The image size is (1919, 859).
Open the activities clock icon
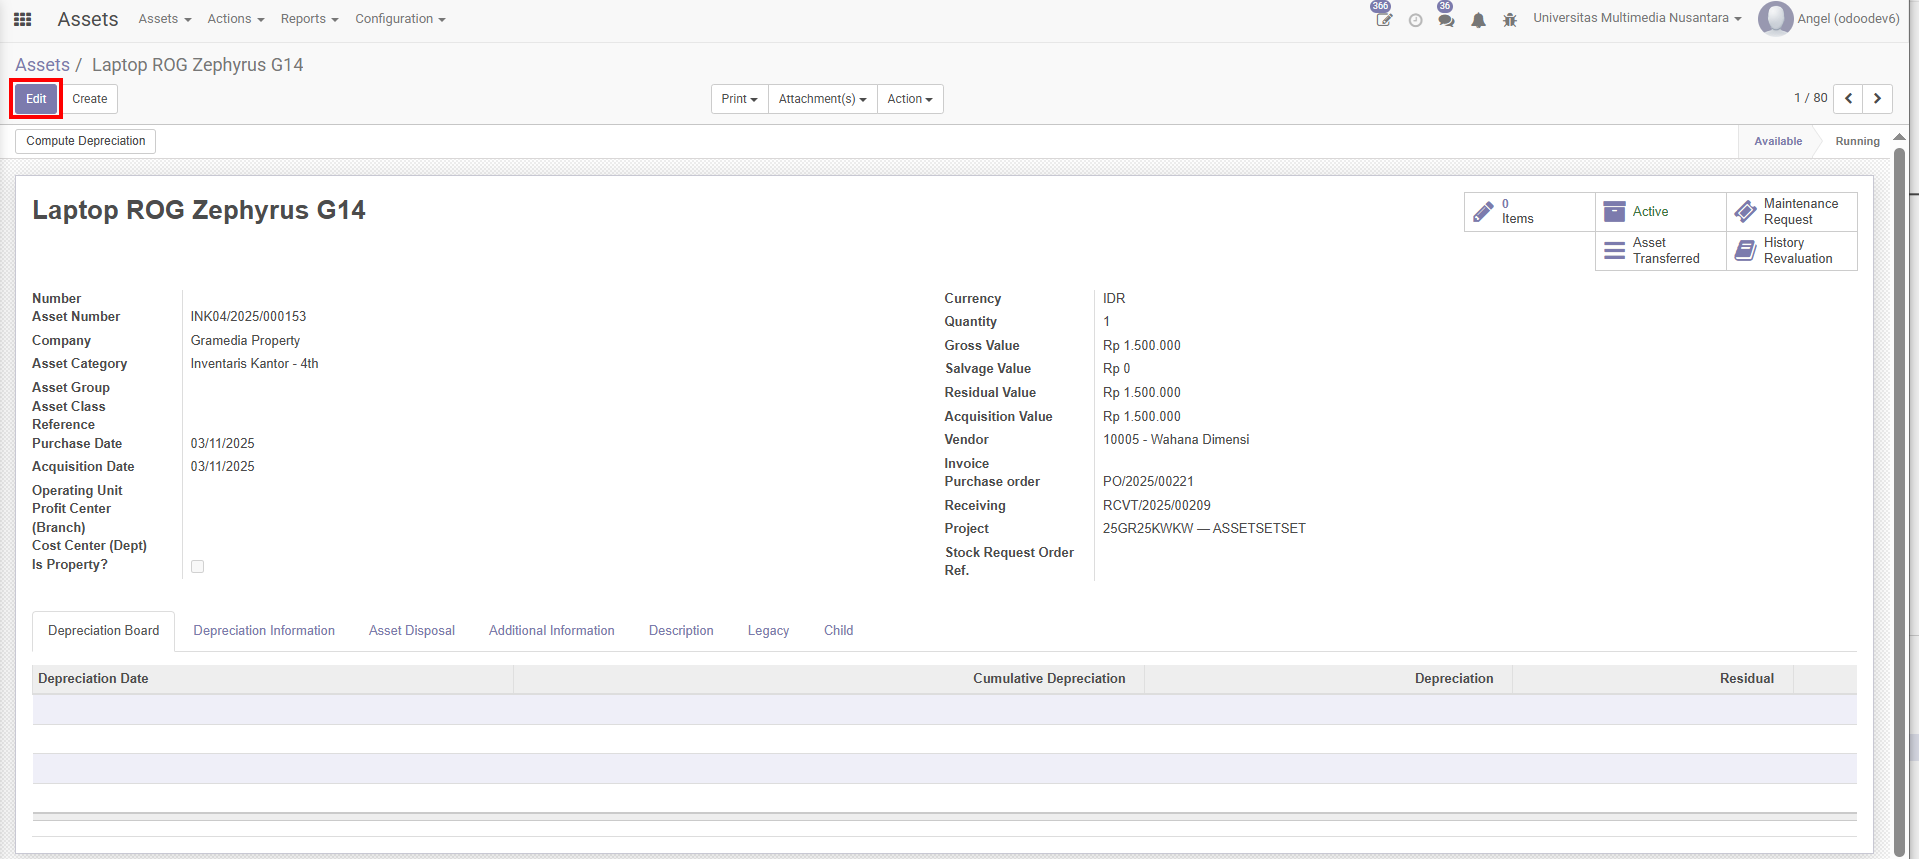[1415, 20]
